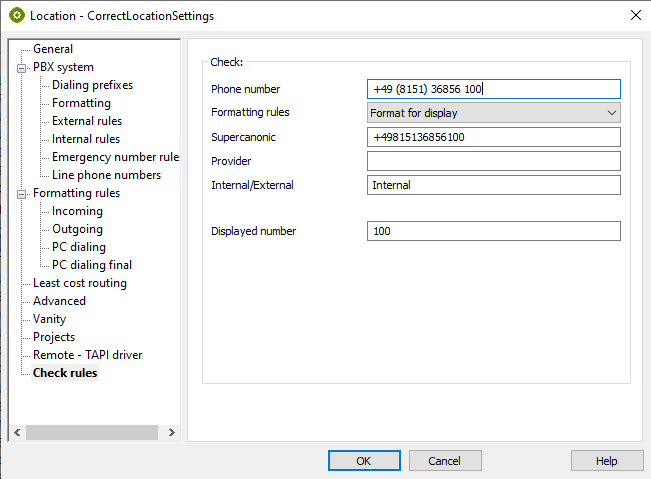
Task: Open the Formatting rules dropdown
Action: (x=494, y=113)
